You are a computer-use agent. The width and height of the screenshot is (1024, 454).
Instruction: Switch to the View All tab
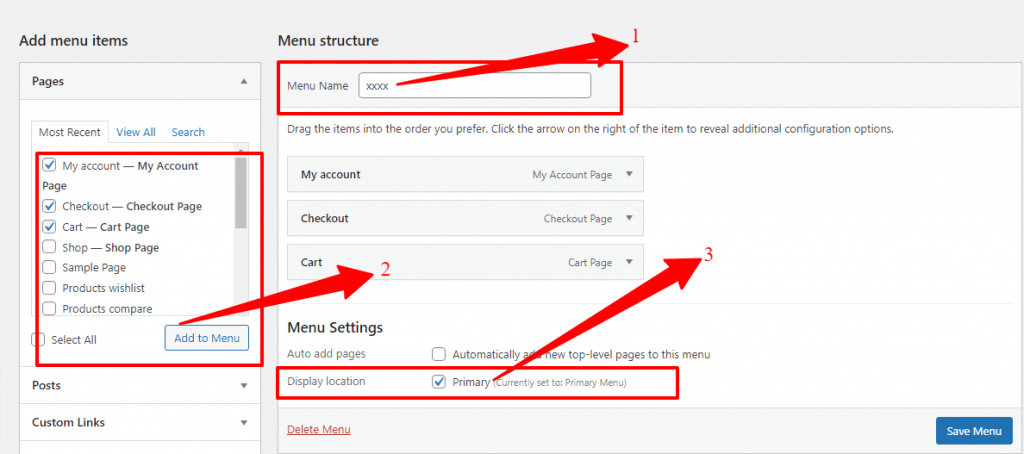[136, 132]
